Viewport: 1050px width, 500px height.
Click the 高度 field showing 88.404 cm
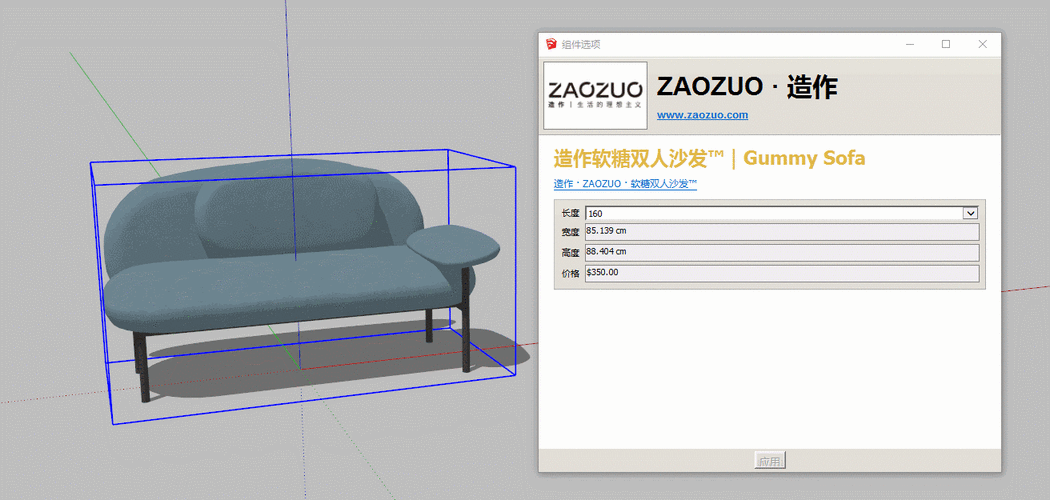click(x=782, y=252)
